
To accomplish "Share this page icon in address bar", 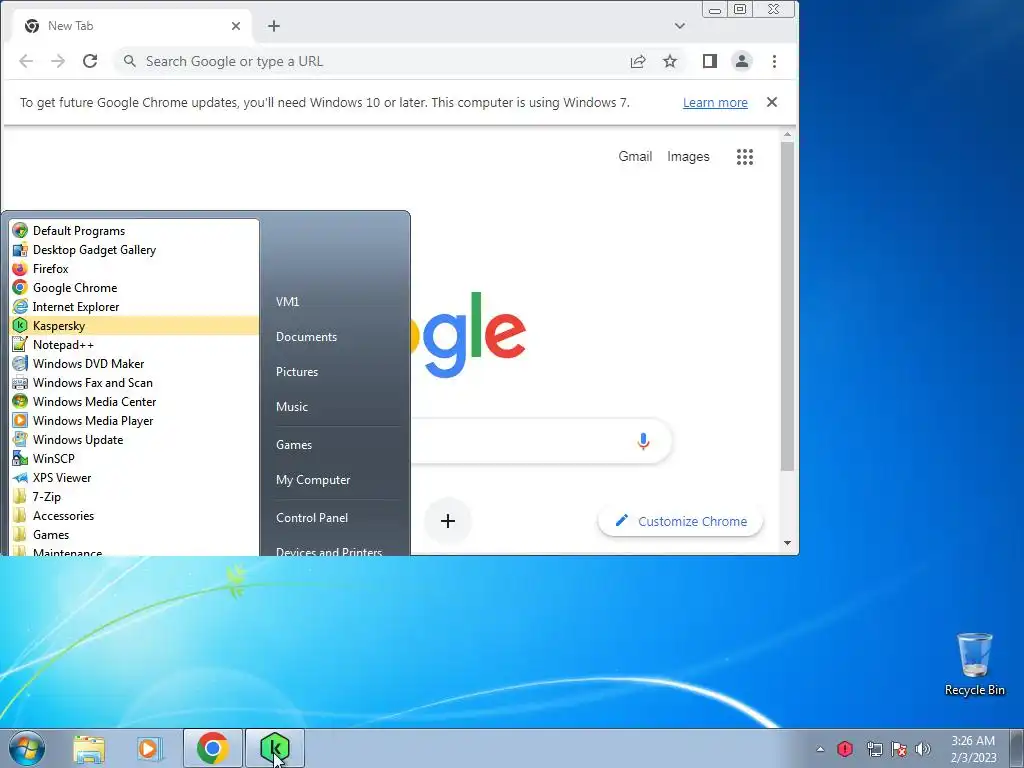I will tap(638, 61).
